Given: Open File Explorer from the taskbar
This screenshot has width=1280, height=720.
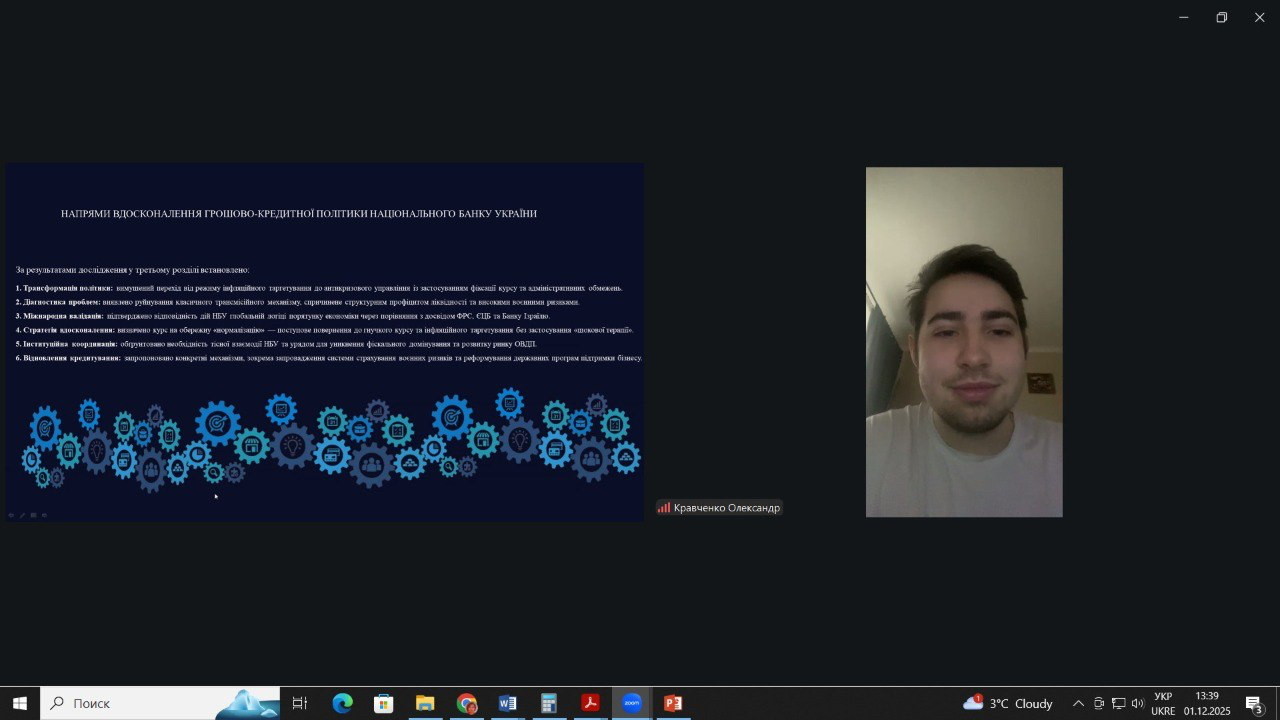Looking at the screenshot, I should pyautogui.click(x=425, y=703).
